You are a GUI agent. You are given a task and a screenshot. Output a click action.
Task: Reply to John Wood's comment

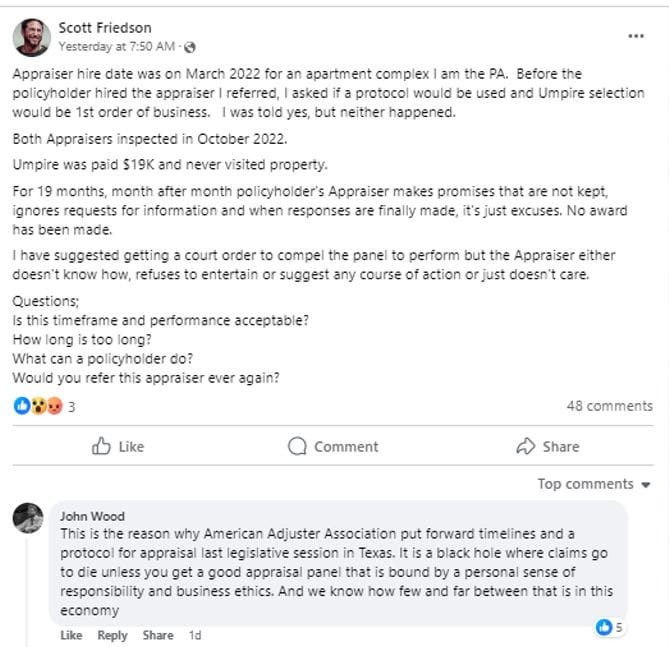click(112, 635)
